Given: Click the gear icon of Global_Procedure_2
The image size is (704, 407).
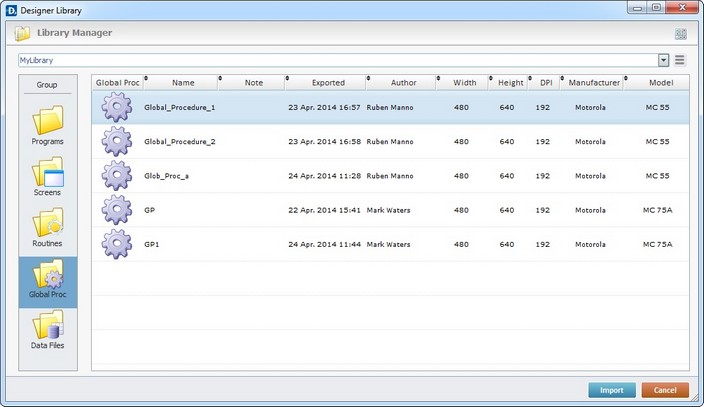Looking at the screenshot, I should (x=117, y=142).
